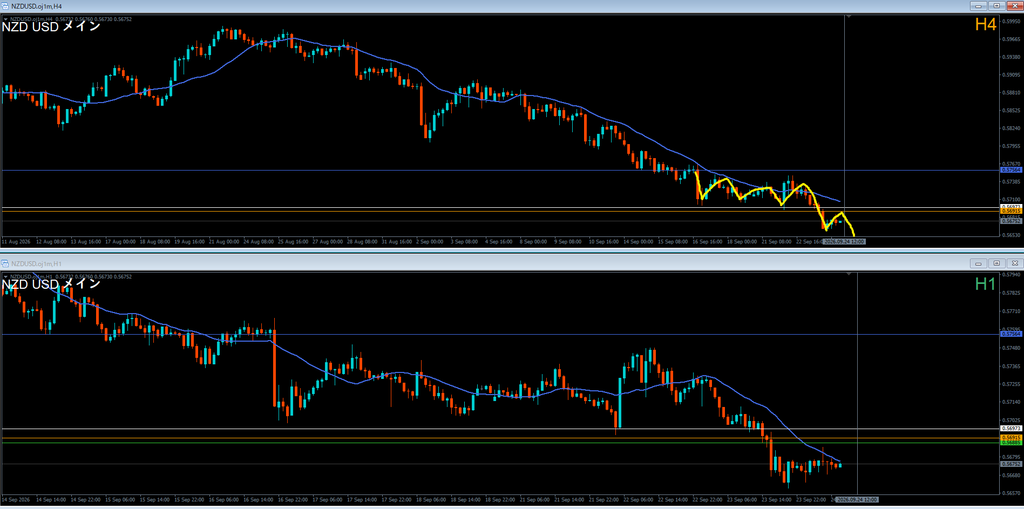The image size is (1024, 509).
Task: Select the blue 0.57564 price label on H4
Action: pyautogui.click(x=1009, y=170)
